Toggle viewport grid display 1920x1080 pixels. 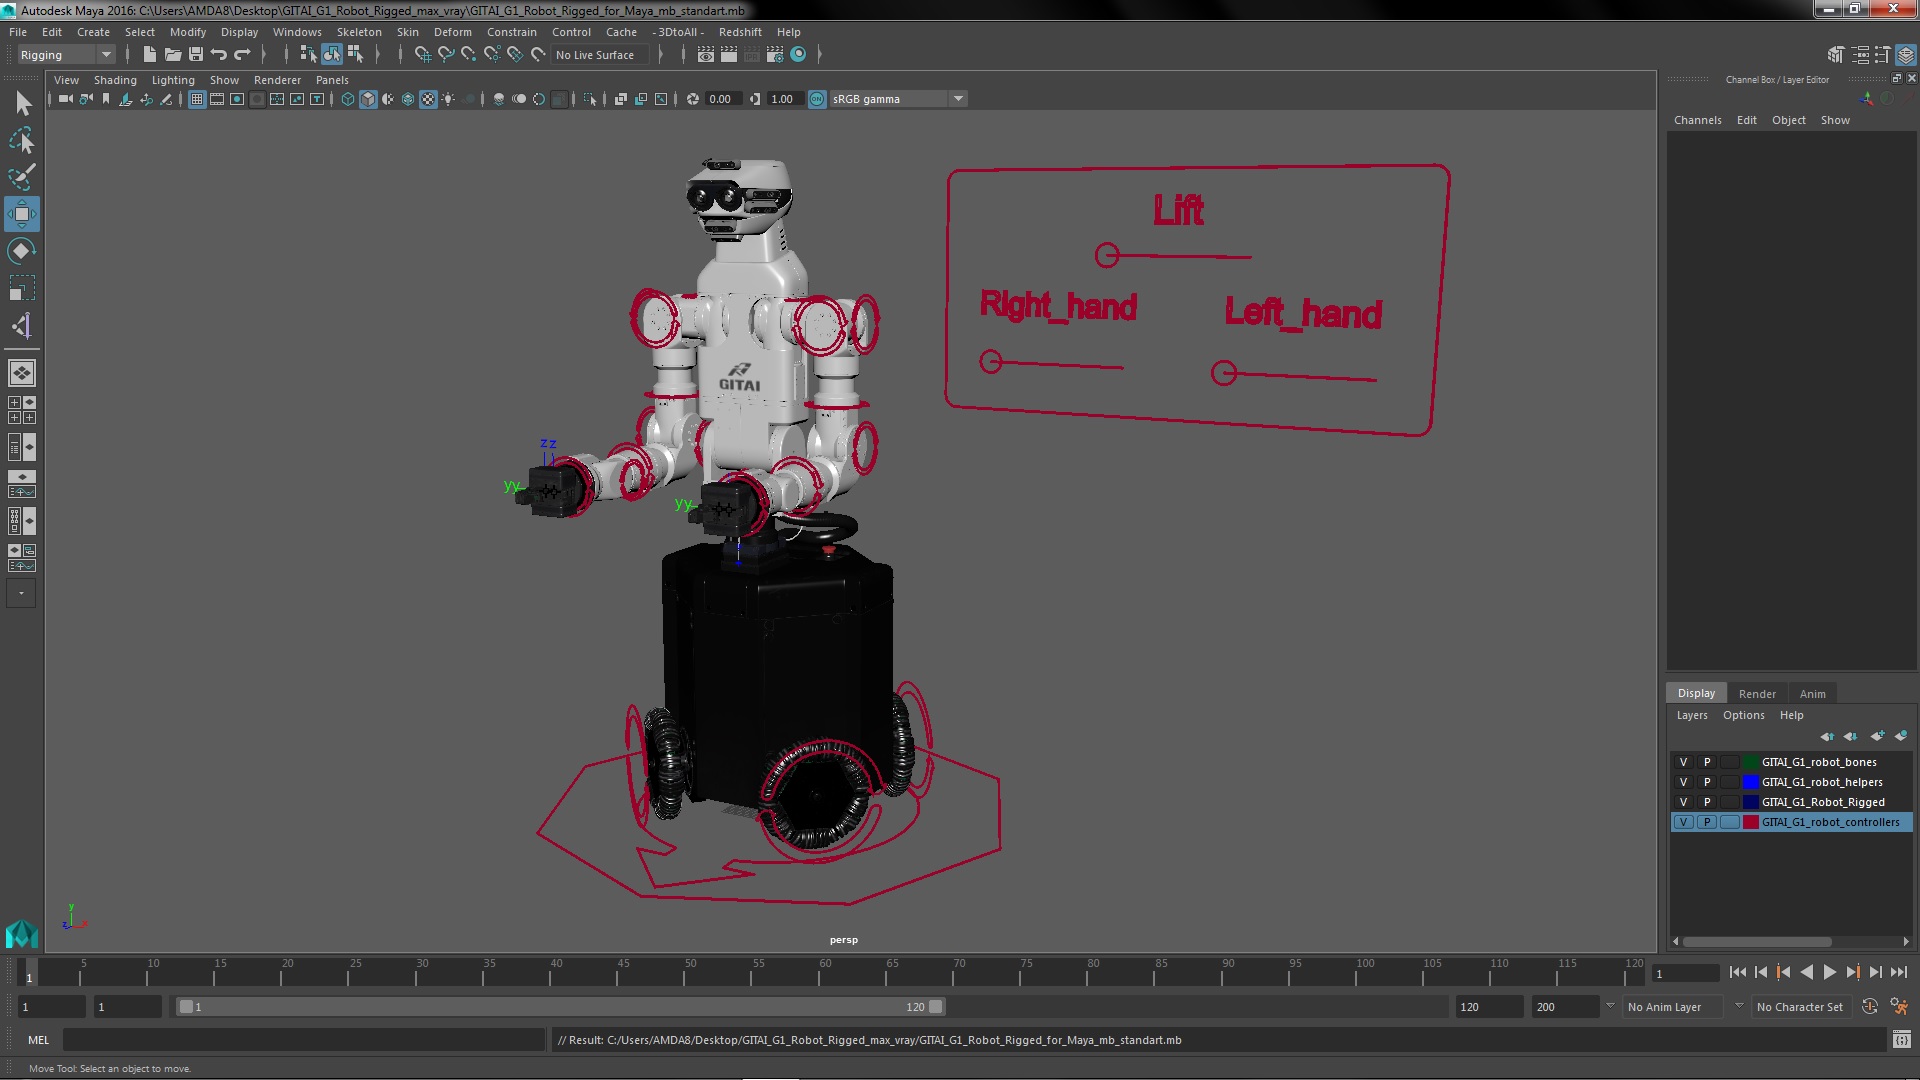click(197, 99)
